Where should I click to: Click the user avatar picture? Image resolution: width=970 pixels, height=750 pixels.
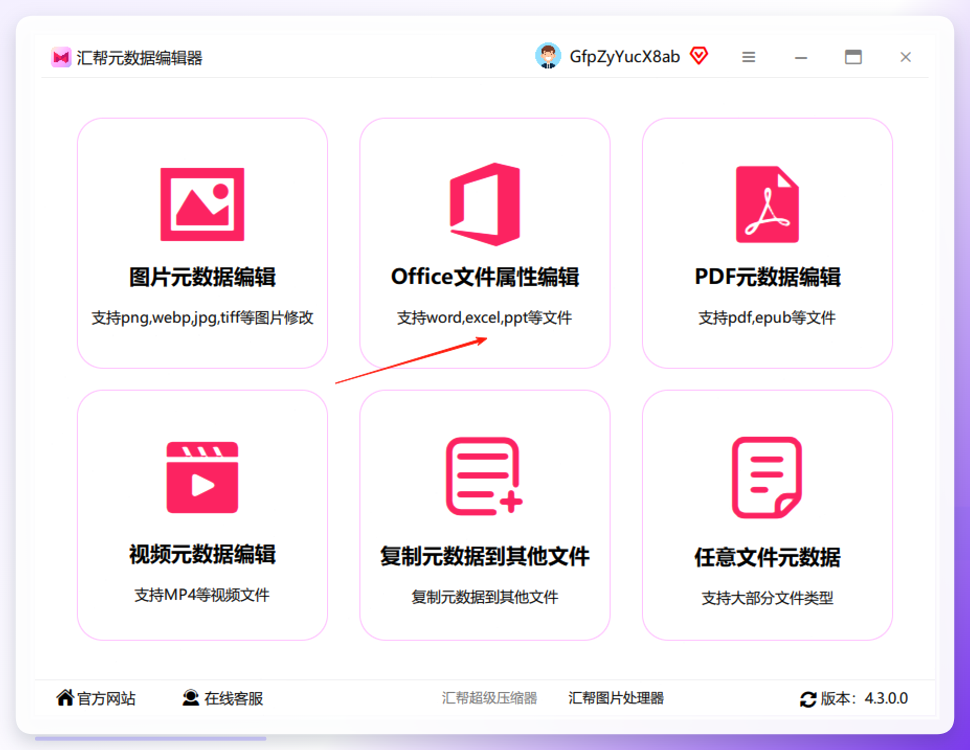click(x=547, y=56)
